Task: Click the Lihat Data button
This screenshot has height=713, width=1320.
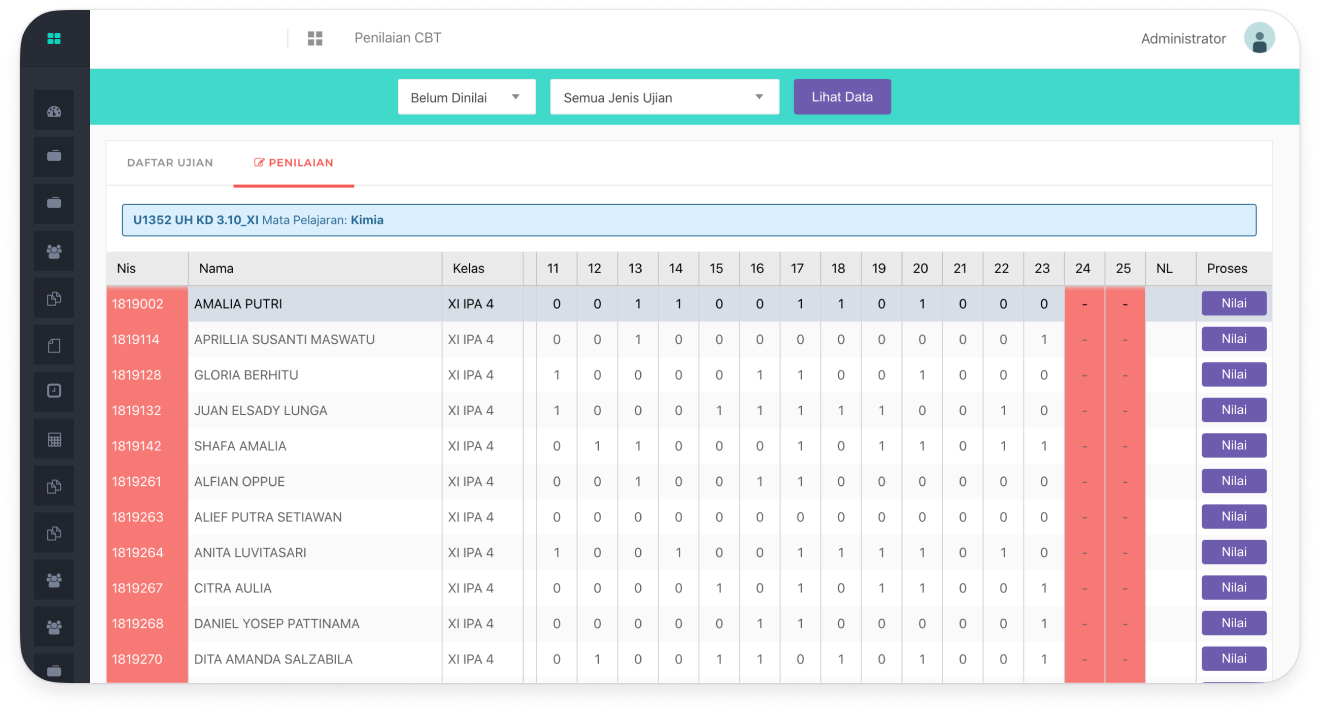Action: [x=842, y=96]
